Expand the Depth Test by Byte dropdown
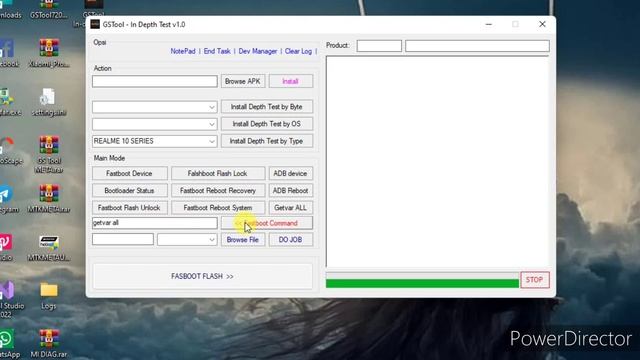Image resolution: width=640 pixels, height=360 pixels. click(x=212, y=107)
